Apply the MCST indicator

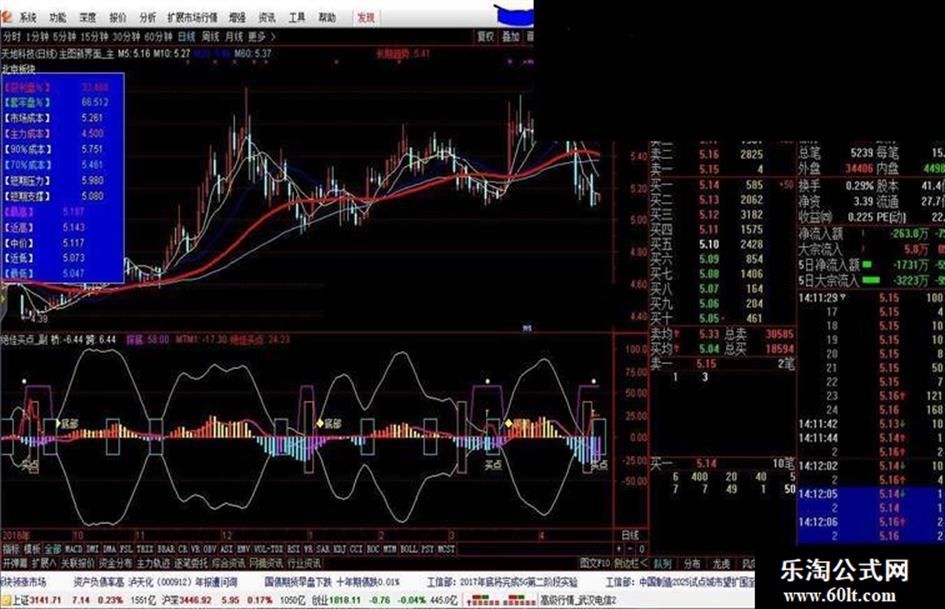pyautogui.click(x=447, y=549)
